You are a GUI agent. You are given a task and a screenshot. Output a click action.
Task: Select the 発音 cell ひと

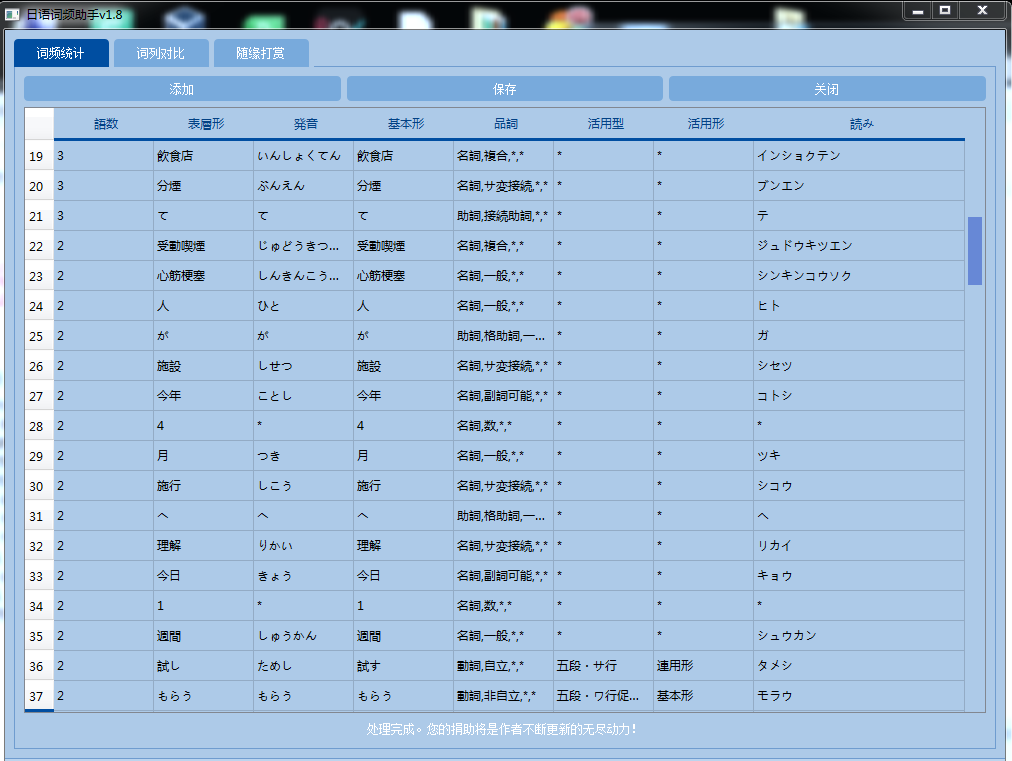click(x=303, y=305)
